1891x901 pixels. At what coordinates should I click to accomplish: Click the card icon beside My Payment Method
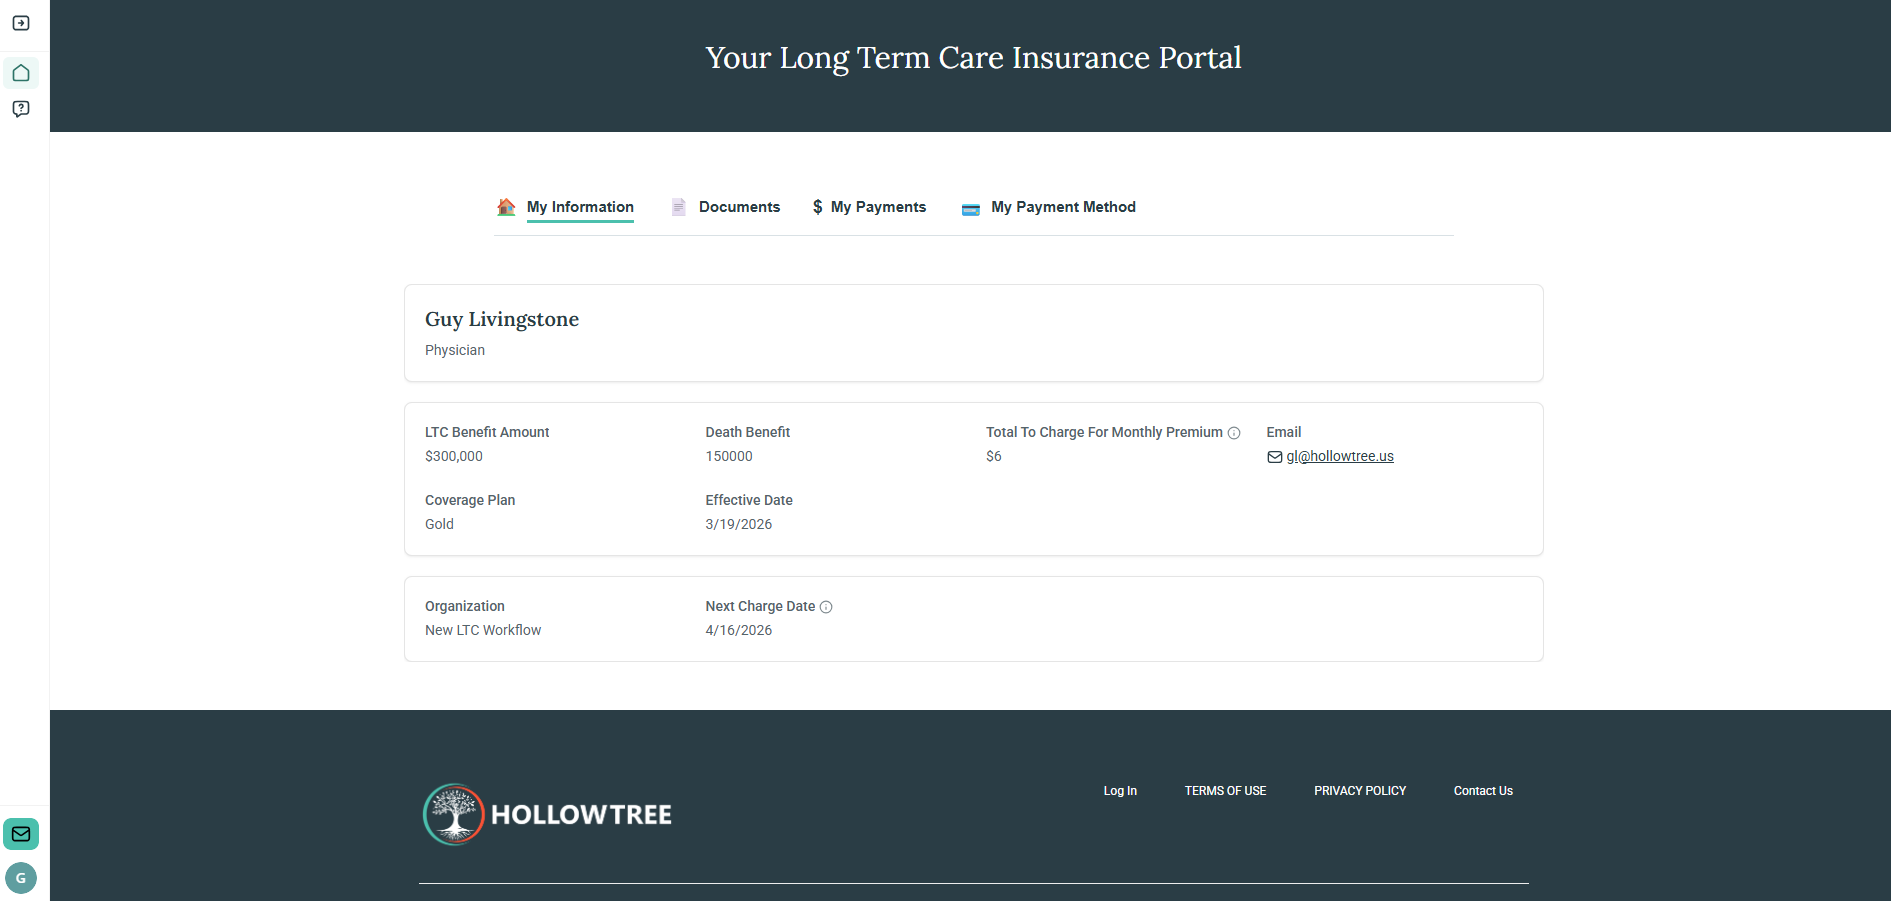coord(970,208)
